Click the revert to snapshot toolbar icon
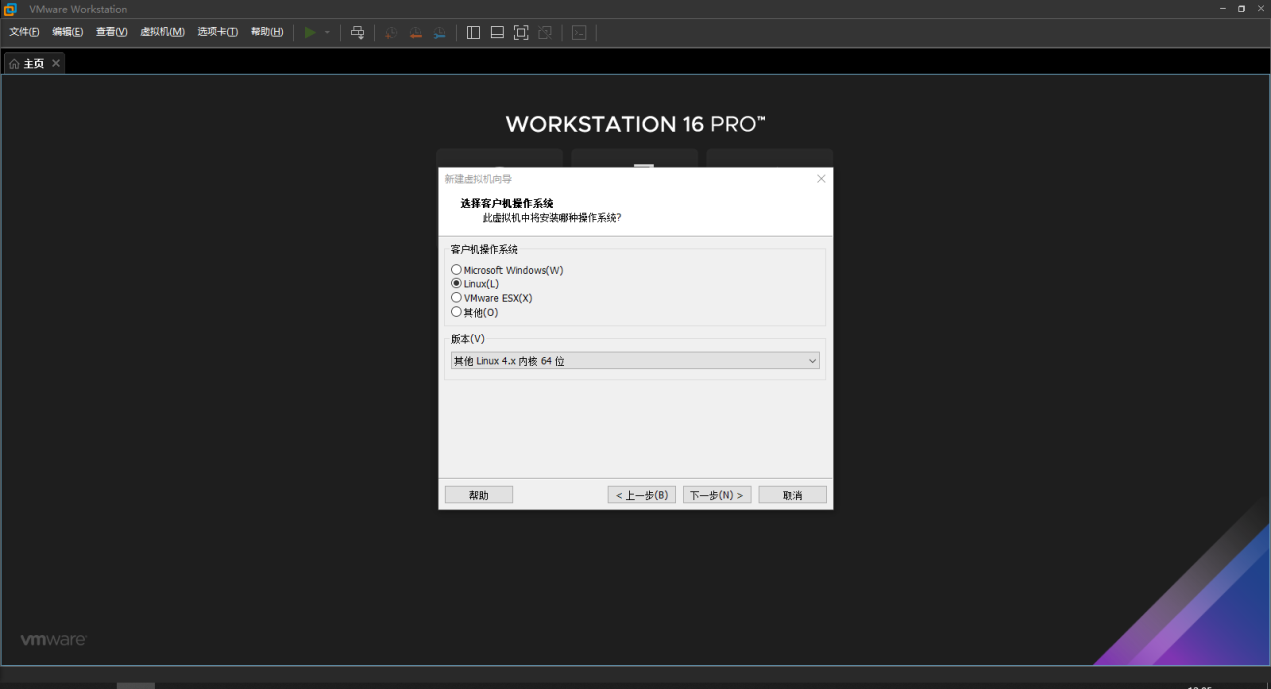Image resolution: width=1271 pixels, height=689 pixels. click(415, 32)
